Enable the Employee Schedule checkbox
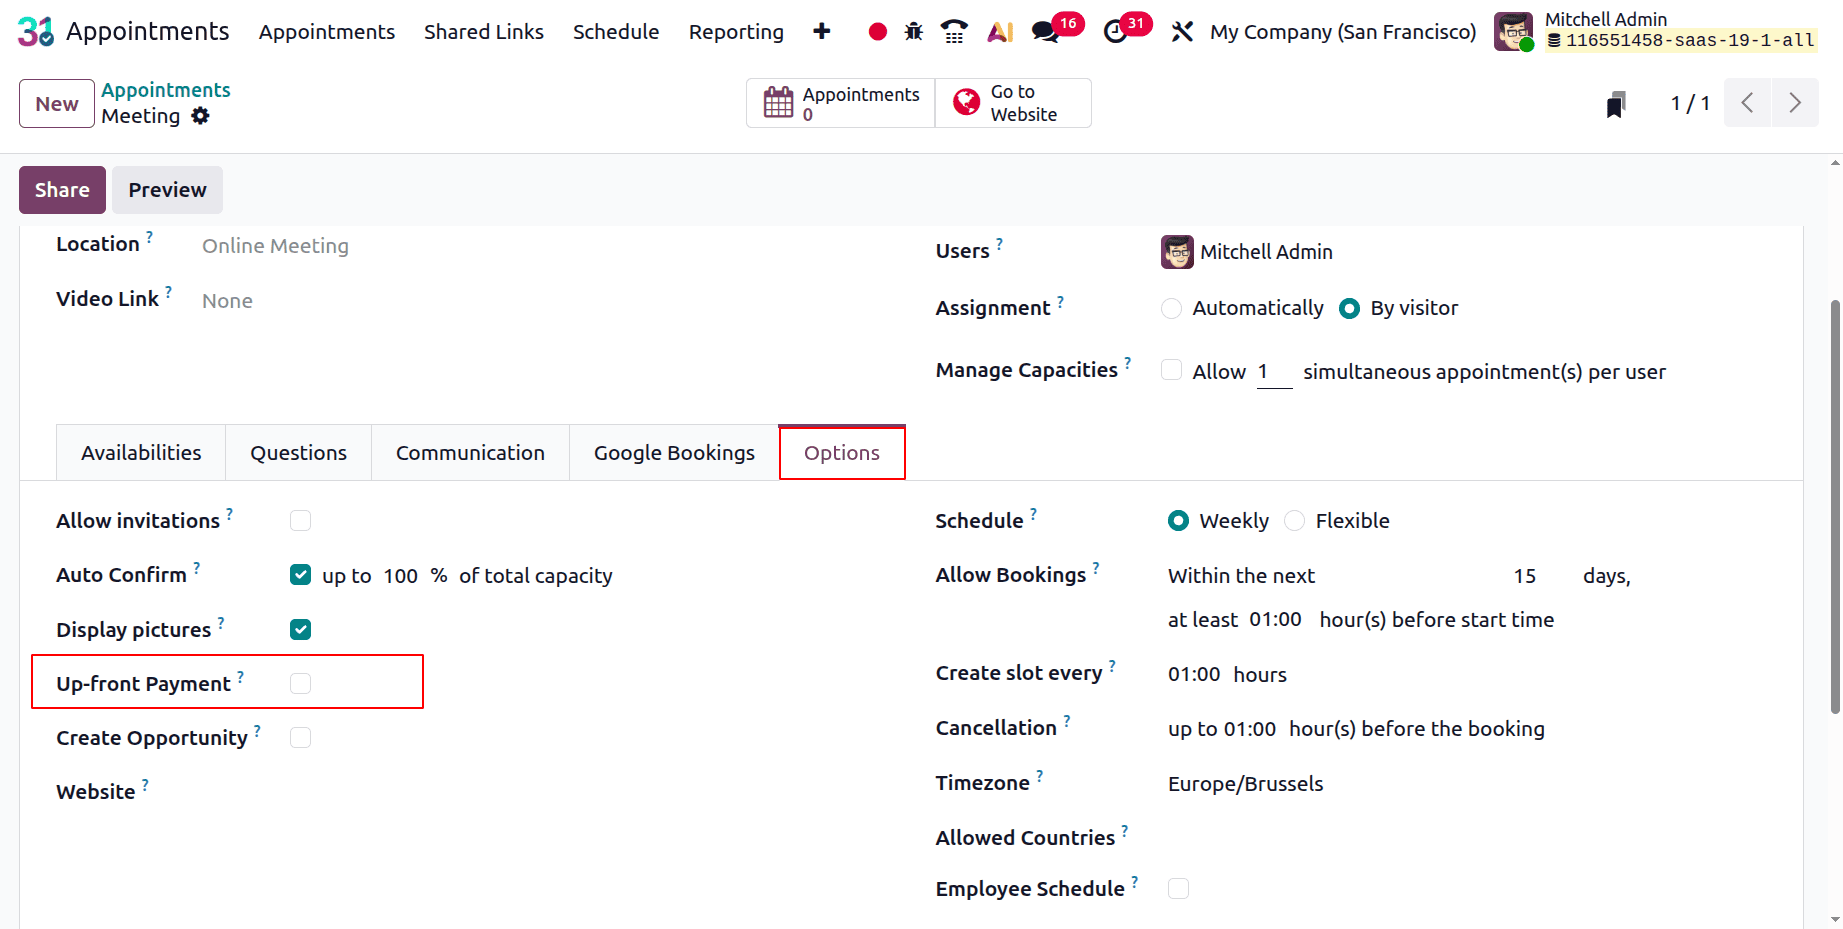Image resolution: width=1843 pixels, height=929 pixels. tap(1178, 889)
